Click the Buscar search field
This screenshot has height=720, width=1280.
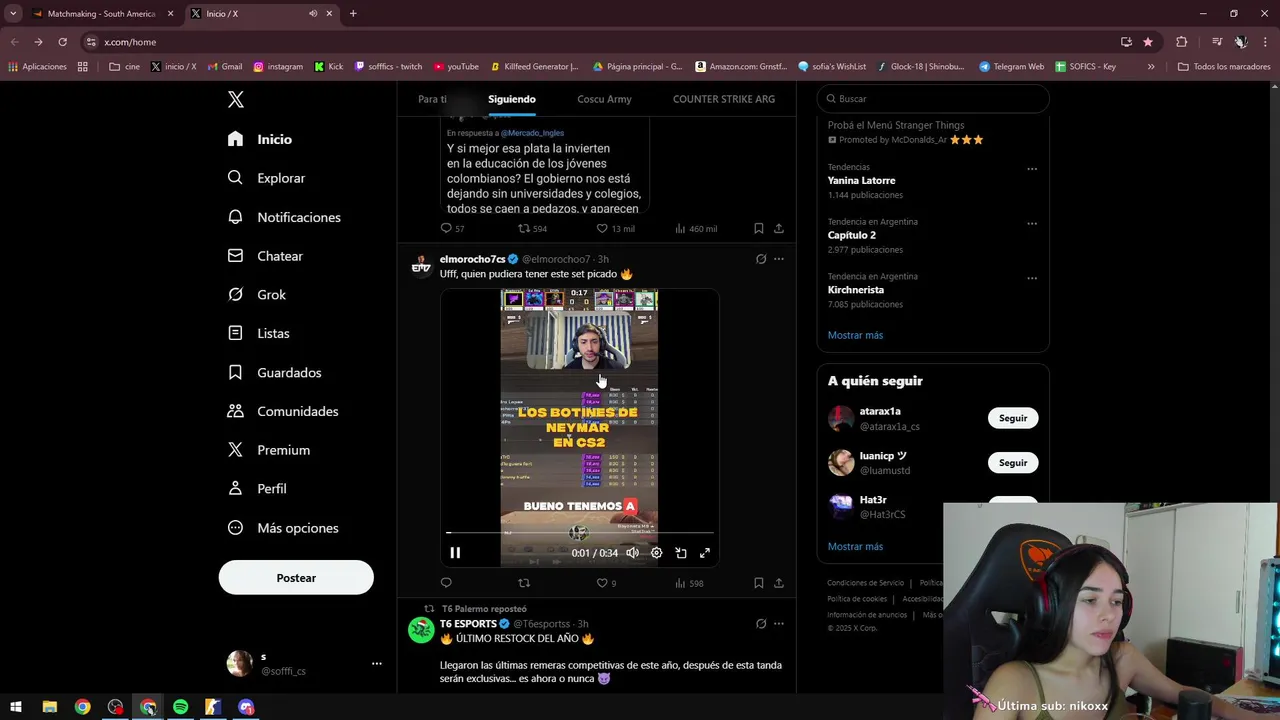933,99
